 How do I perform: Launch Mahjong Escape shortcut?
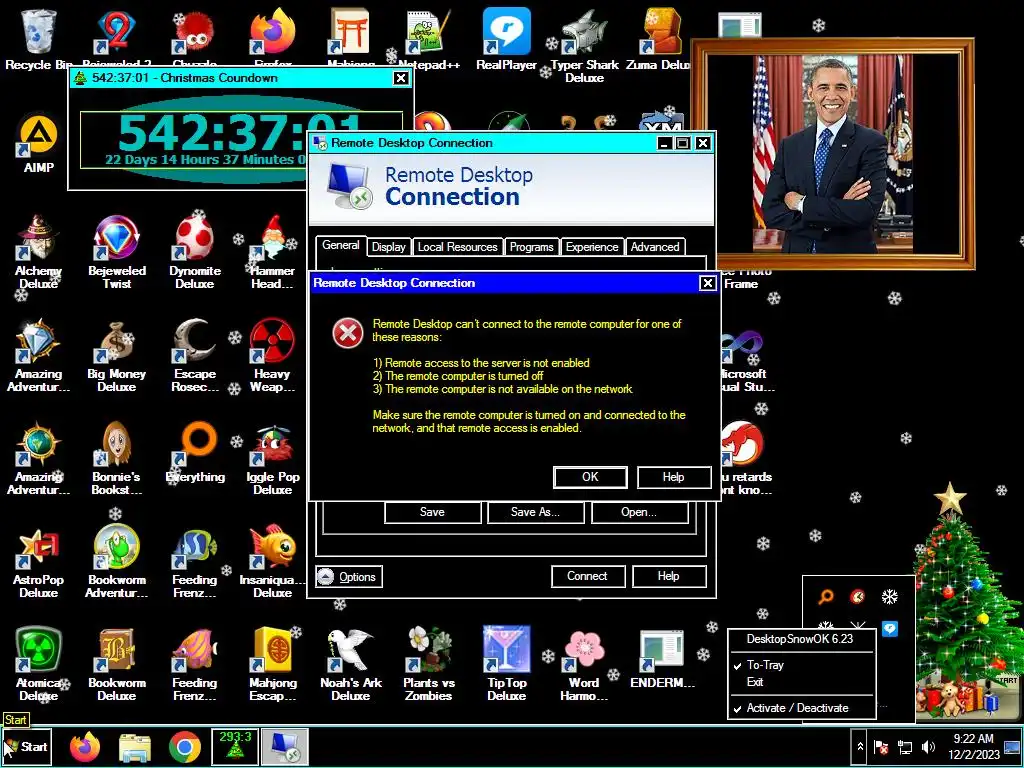coord(272,664)
